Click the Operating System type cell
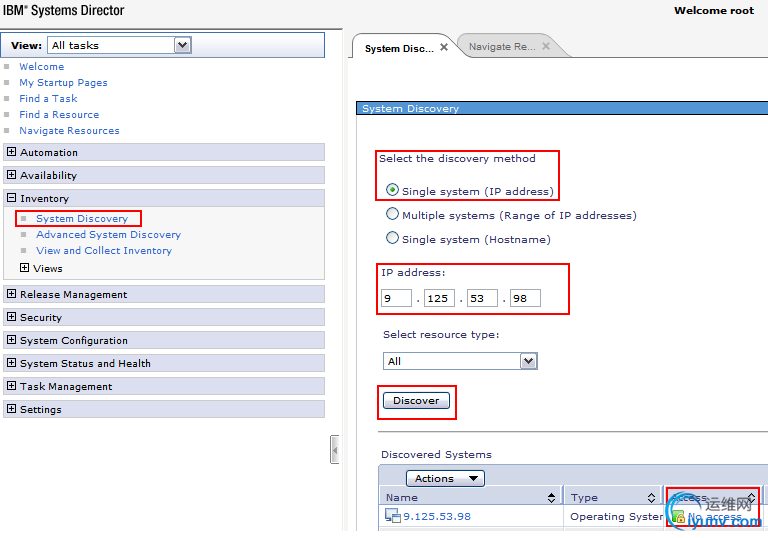 click(616, 517)
